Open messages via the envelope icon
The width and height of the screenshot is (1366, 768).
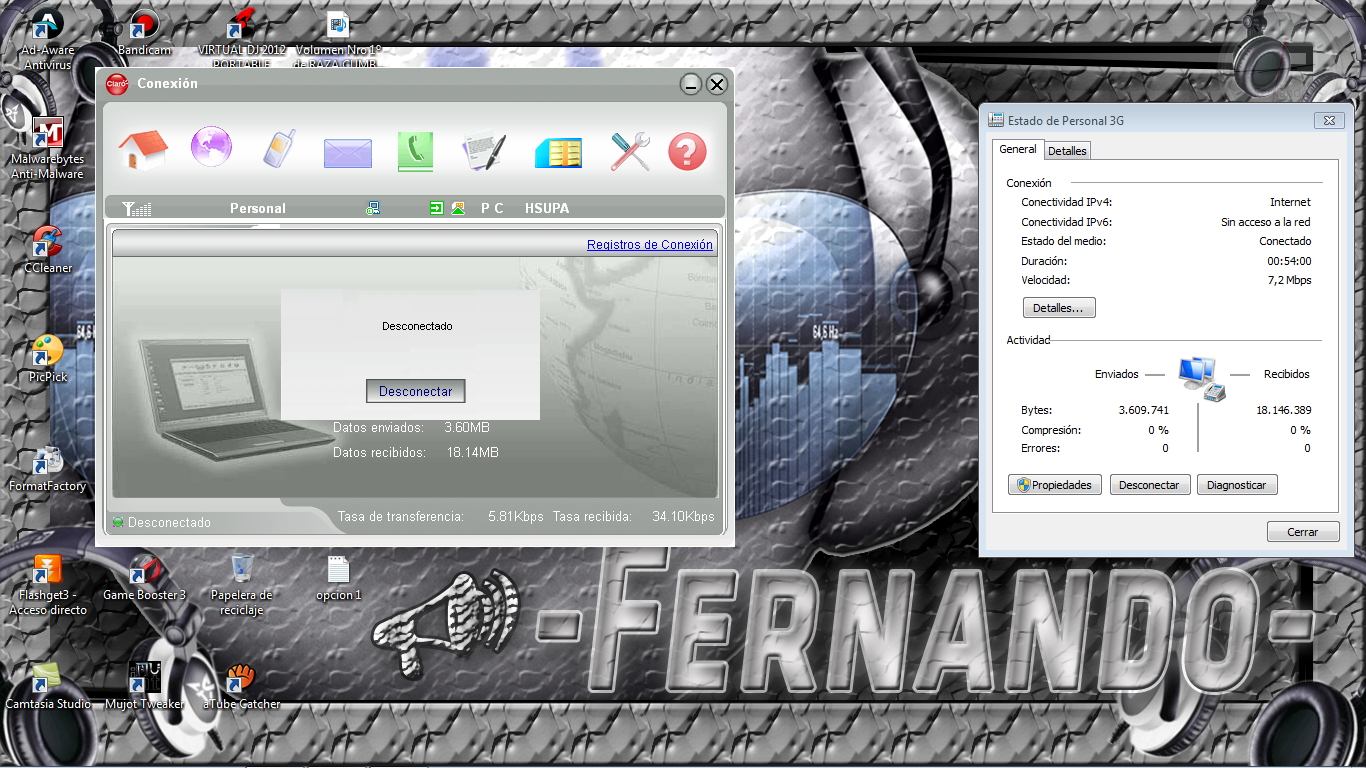(x=347, y=153)
